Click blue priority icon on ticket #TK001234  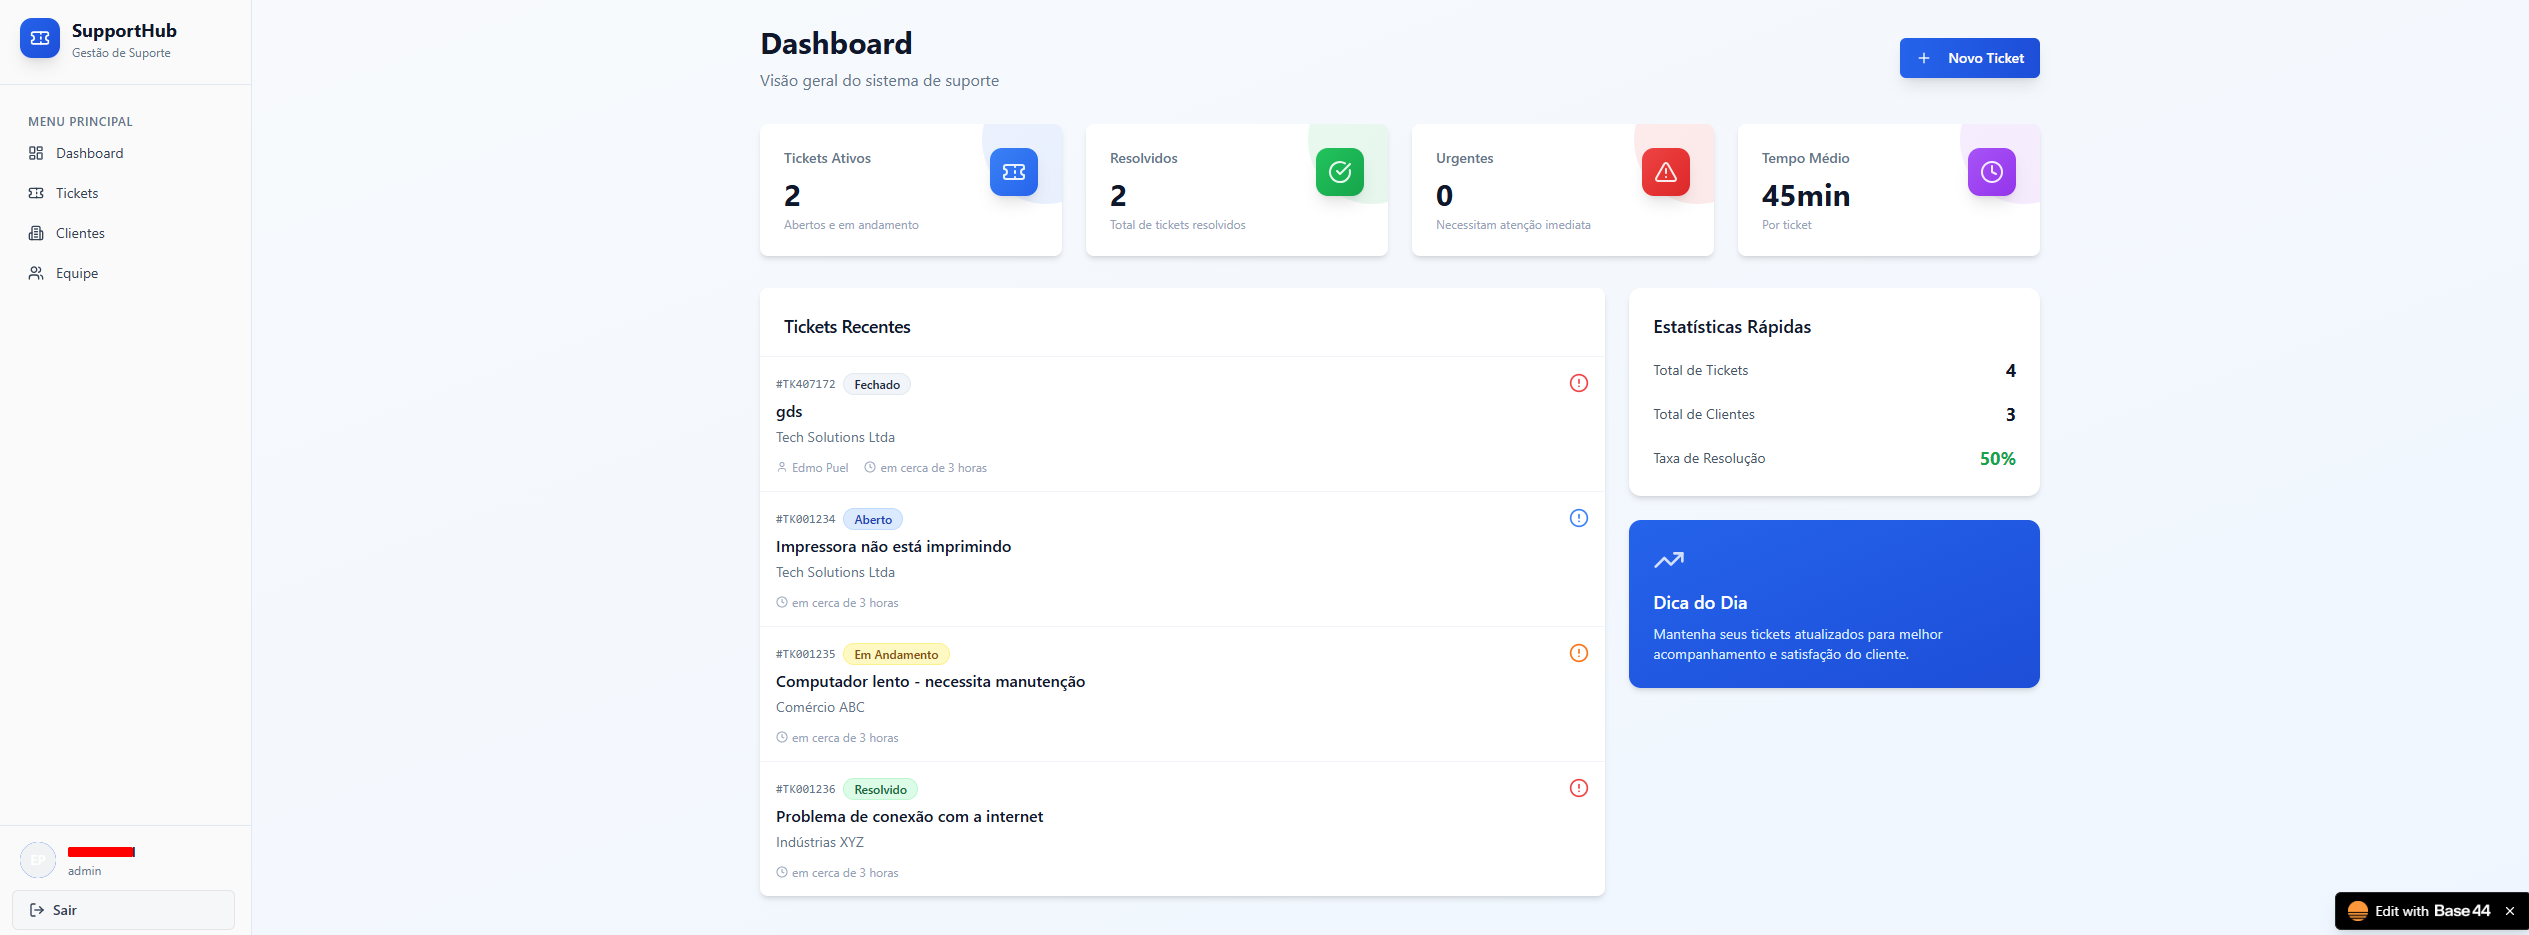point(1578,518)
